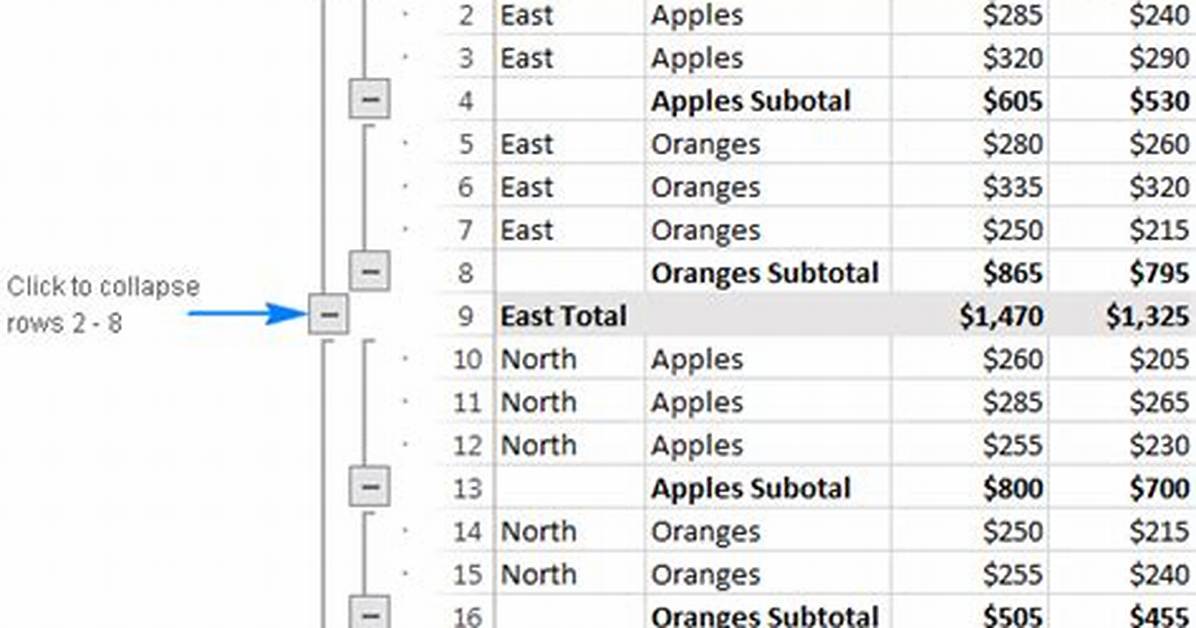
Task: Select row header 9
Action: [x=466, y=316]
